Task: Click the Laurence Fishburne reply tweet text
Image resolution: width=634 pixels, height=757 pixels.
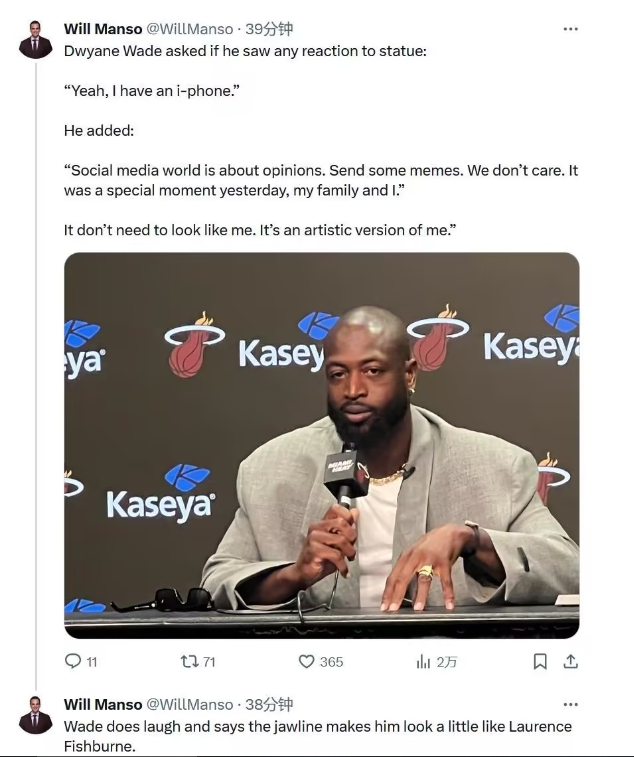Action: pos(317,735)
